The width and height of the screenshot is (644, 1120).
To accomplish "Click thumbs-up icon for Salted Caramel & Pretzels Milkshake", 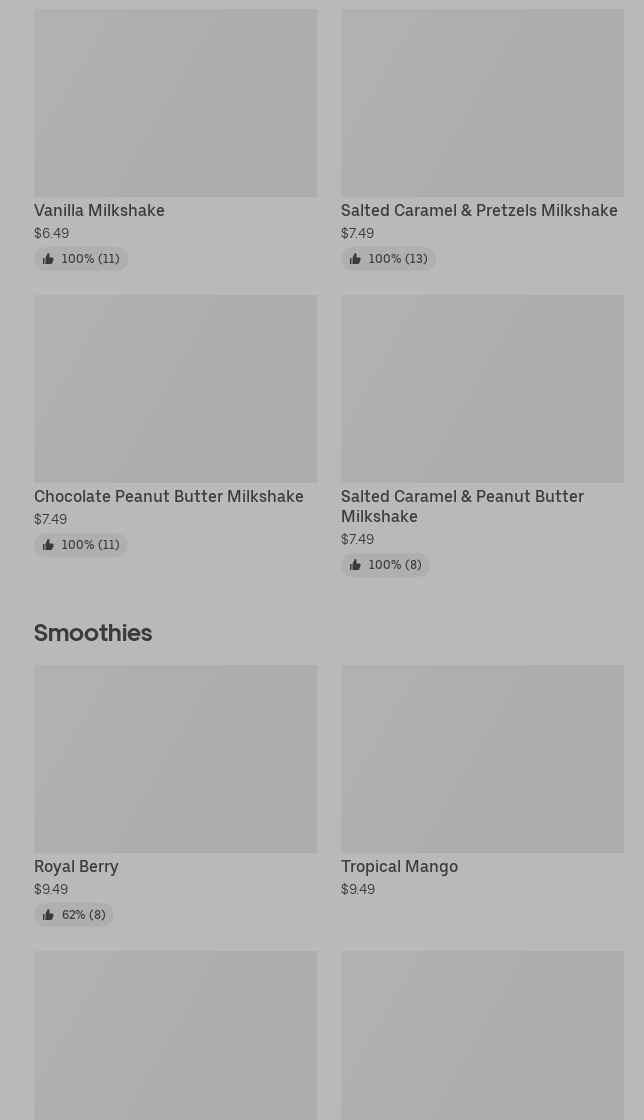I will pos(355,259).
